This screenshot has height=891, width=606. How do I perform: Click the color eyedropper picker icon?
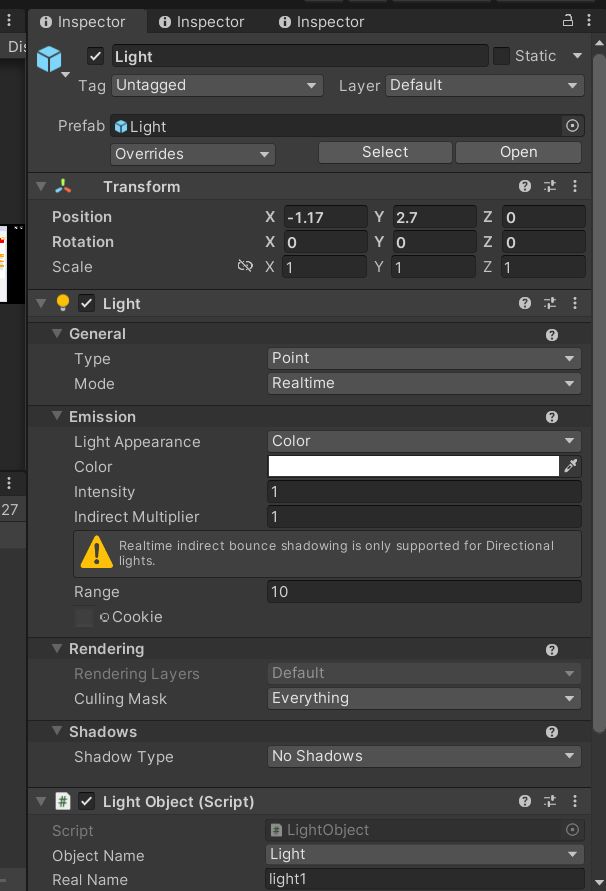[x=572, y=466]
